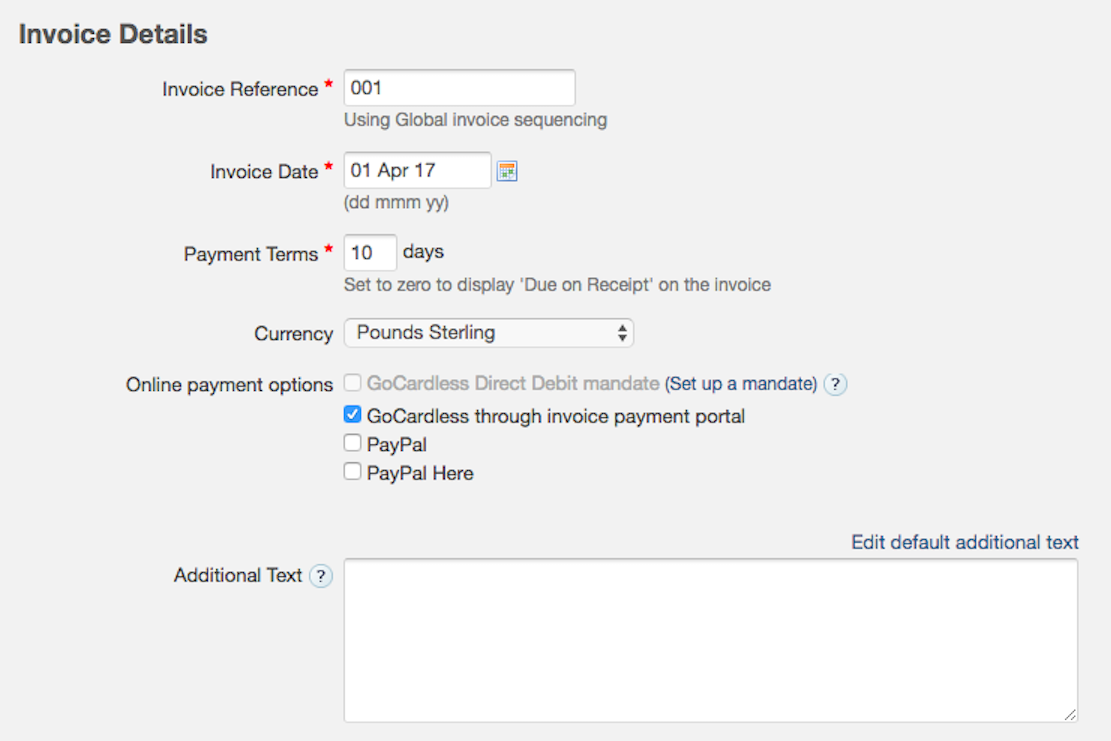This screenshot has width=1111, height=741.
Task: Click into the Invoice Date field
Action: [x=417, y=171]
